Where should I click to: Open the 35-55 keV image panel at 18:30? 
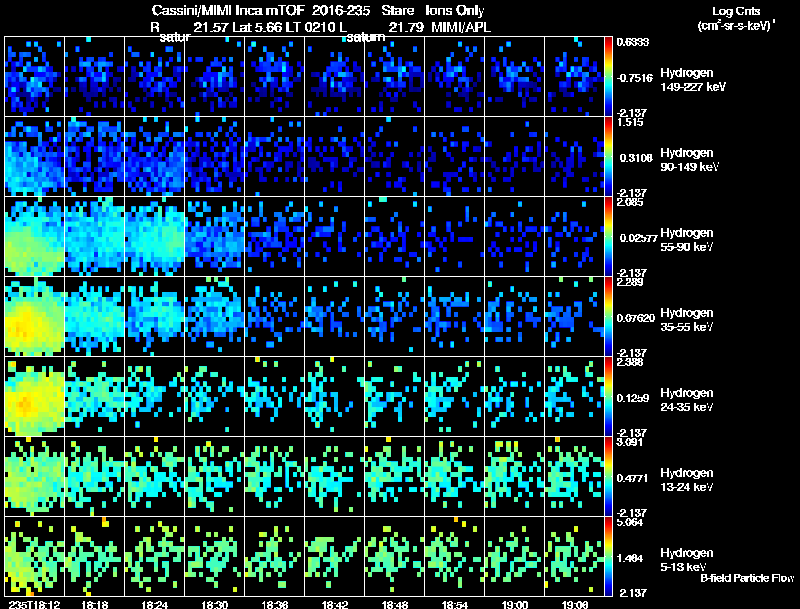pos(215,316)
